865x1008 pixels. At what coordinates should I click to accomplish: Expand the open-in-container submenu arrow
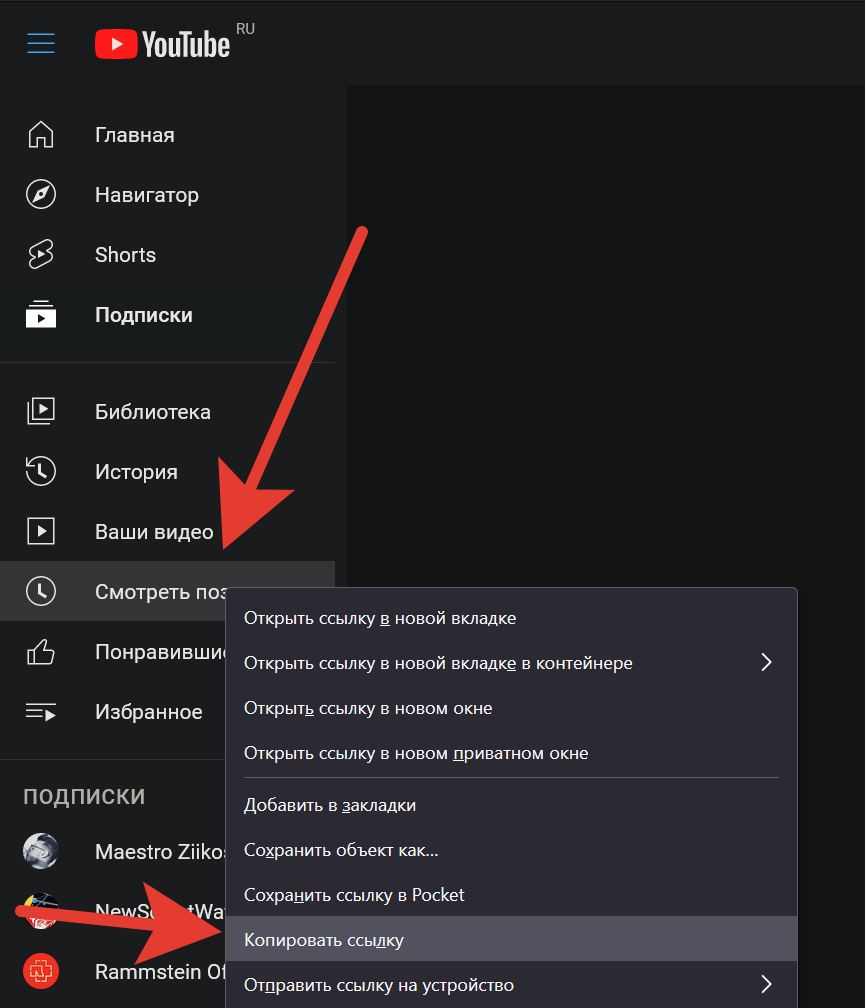tap(767, 663)
